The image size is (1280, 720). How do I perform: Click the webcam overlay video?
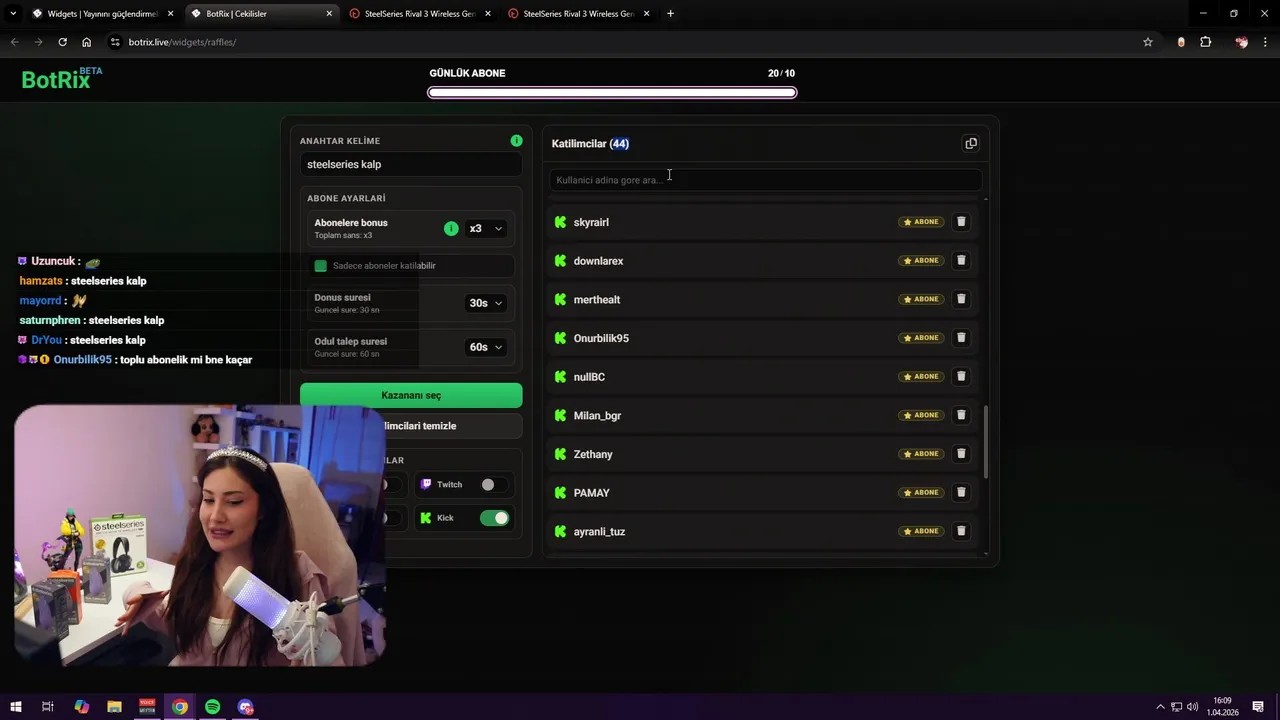click(200, 535)
